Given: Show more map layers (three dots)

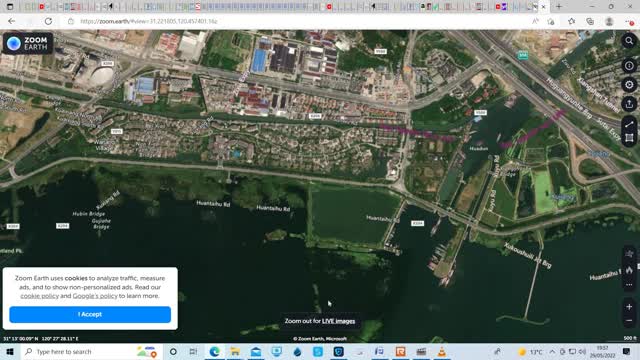Looking at the screenshot, I should [x=629, y=284].
